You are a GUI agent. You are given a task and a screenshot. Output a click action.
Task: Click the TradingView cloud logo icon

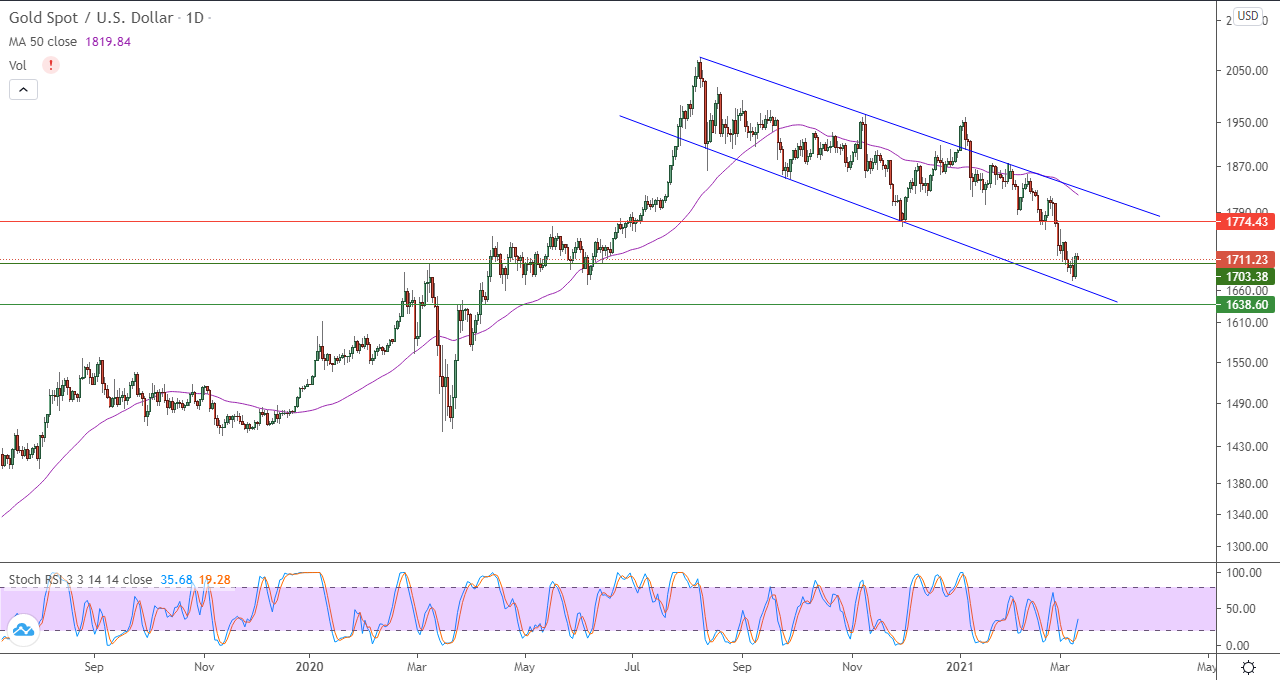(22, 628)
